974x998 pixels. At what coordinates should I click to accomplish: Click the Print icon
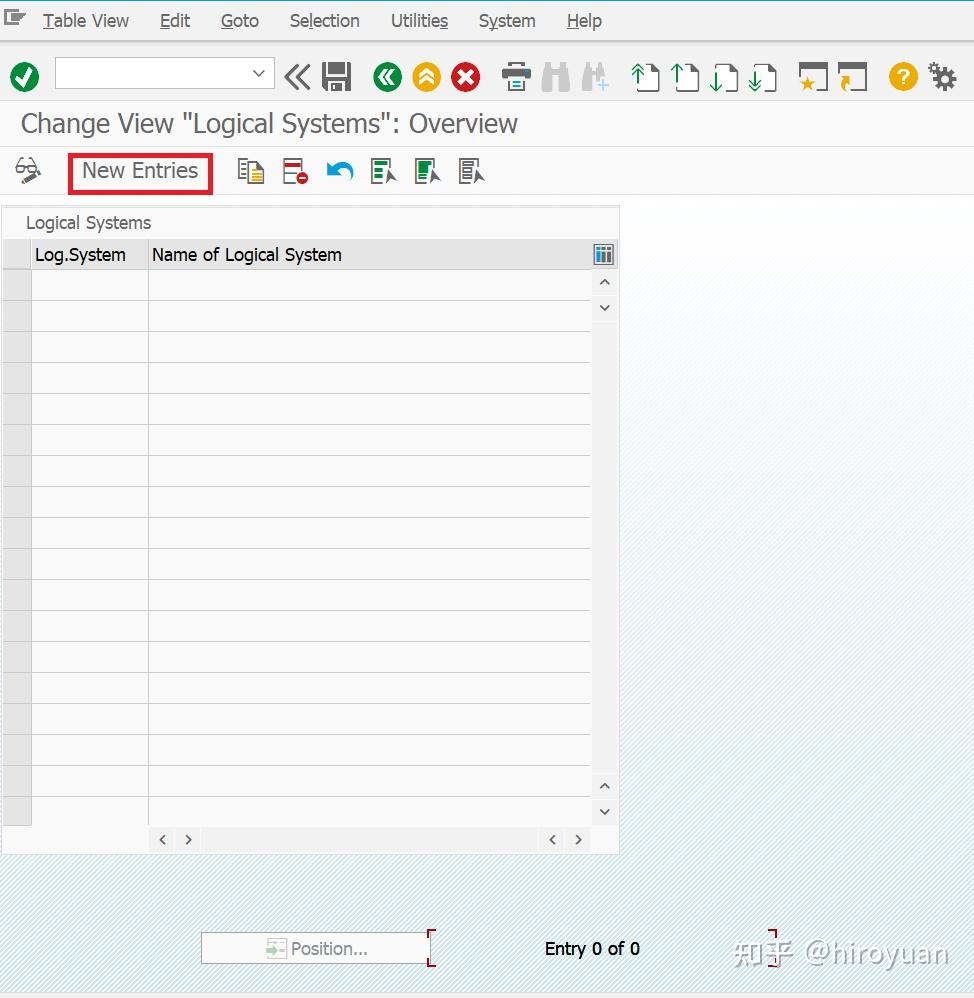[x=516, y=77]
